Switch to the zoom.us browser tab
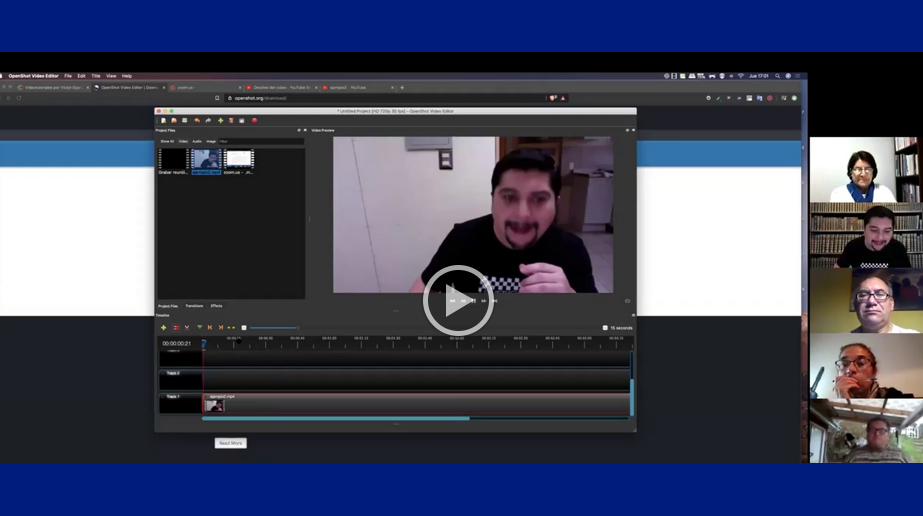Viewport: 923px width, 516px height. pyautogui.click(x=205, y=88)
